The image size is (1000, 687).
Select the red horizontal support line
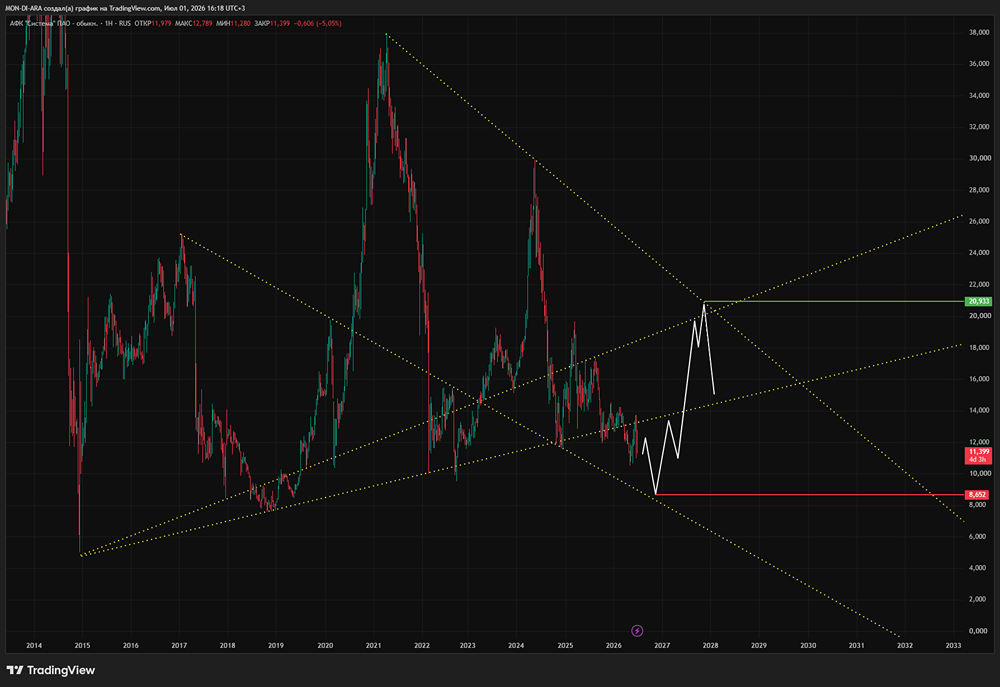tap(810, 494)
